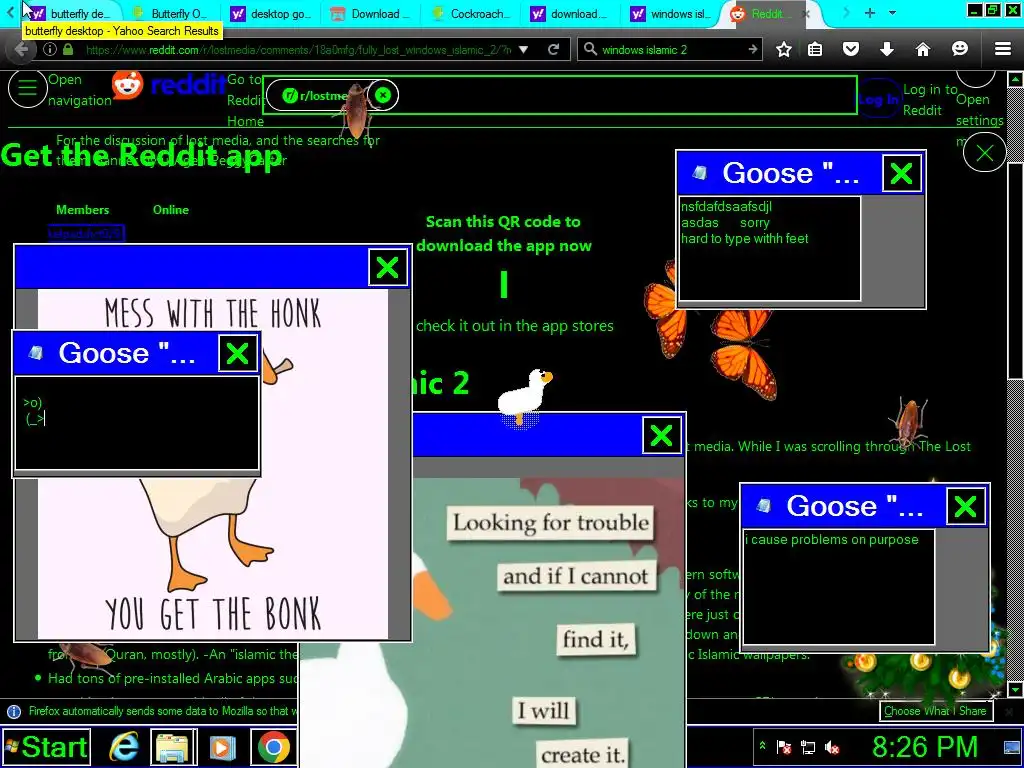Open Windows Explorer folder in taskbar
The width and height of the screenshot is (1024, 768).
click(173, 747)
